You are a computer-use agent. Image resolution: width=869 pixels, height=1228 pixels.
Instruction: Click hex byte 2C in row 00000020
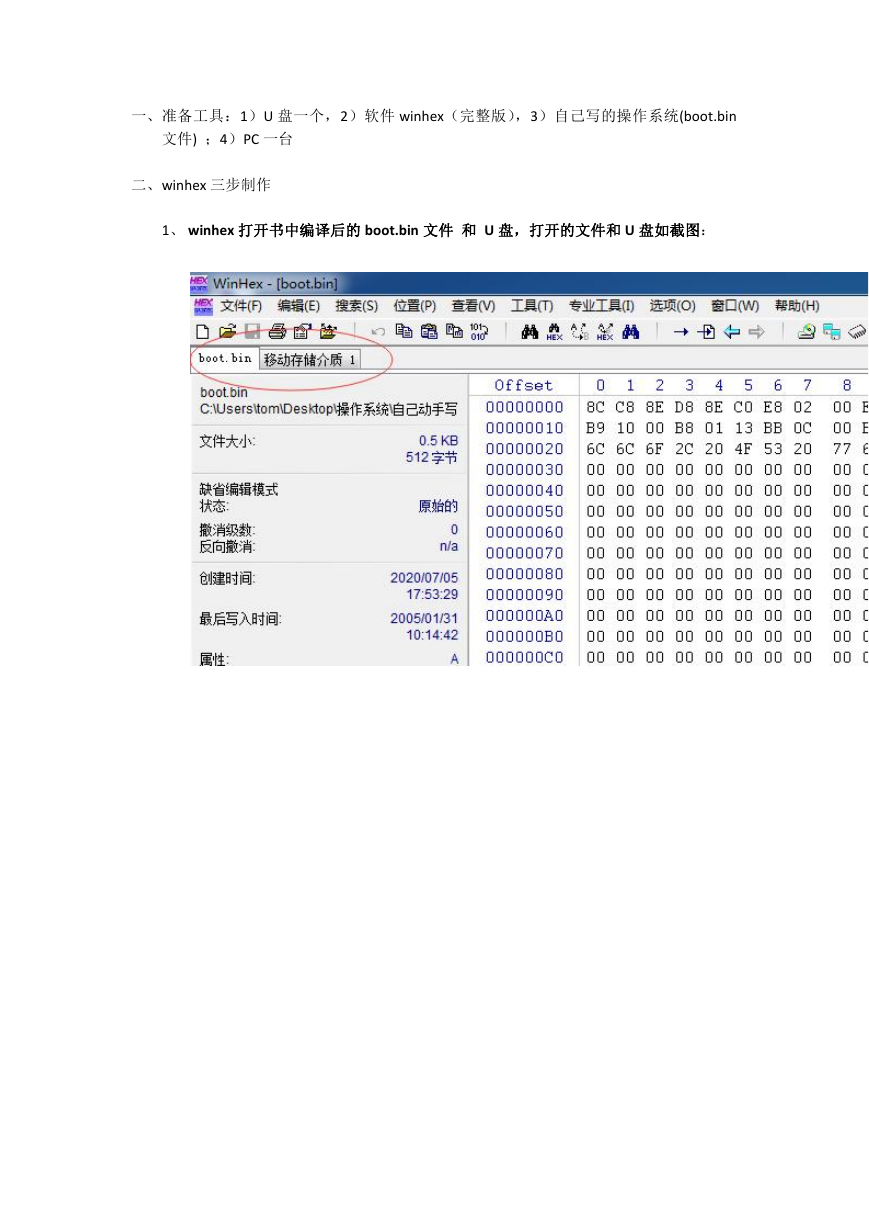(x=684, y=449)
